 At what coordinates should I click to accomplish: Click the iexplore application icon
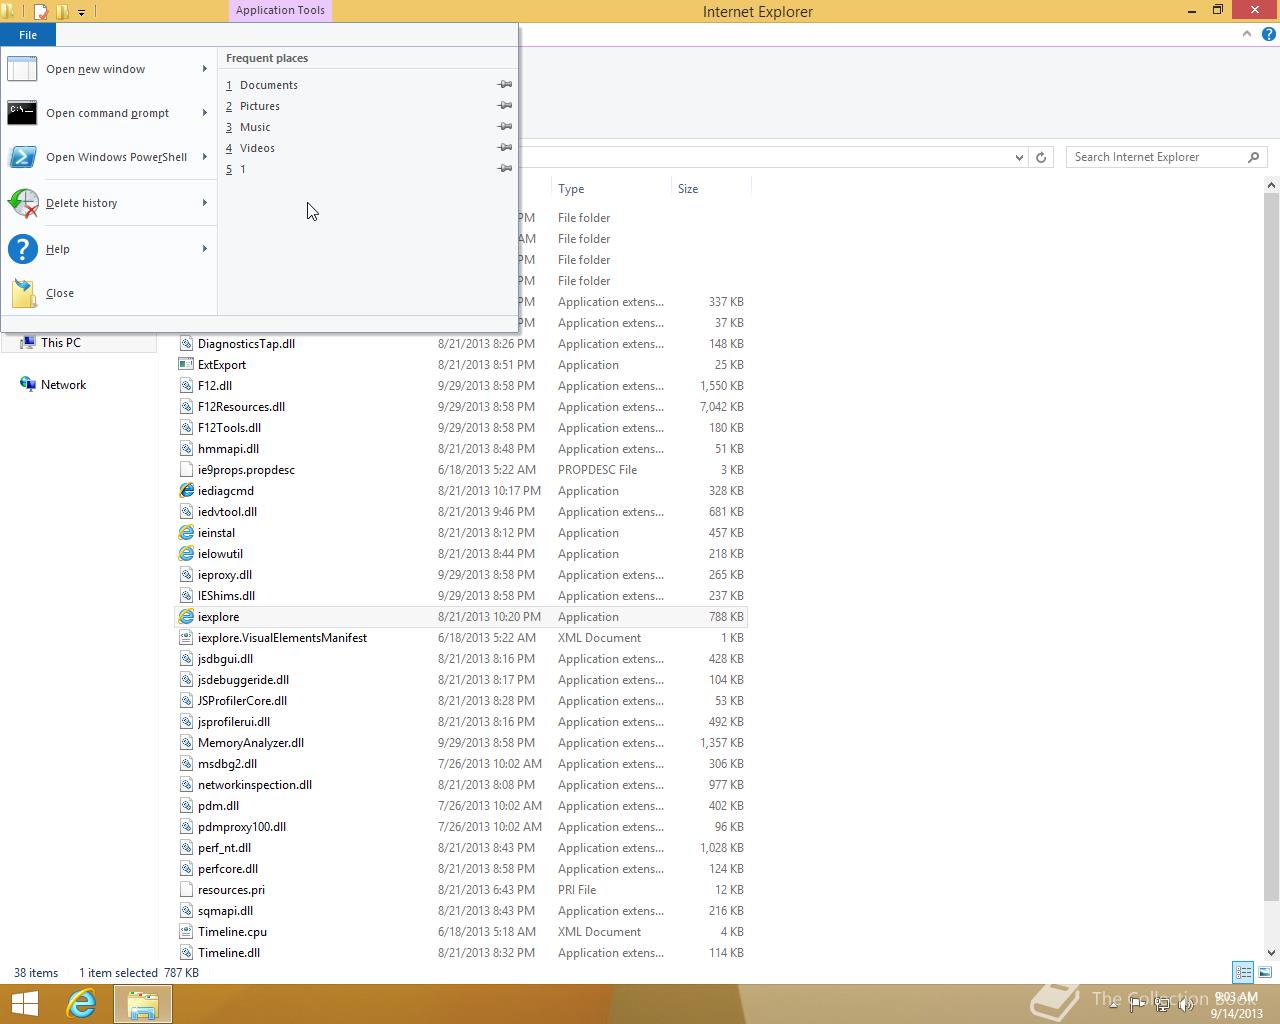(186, 617)
